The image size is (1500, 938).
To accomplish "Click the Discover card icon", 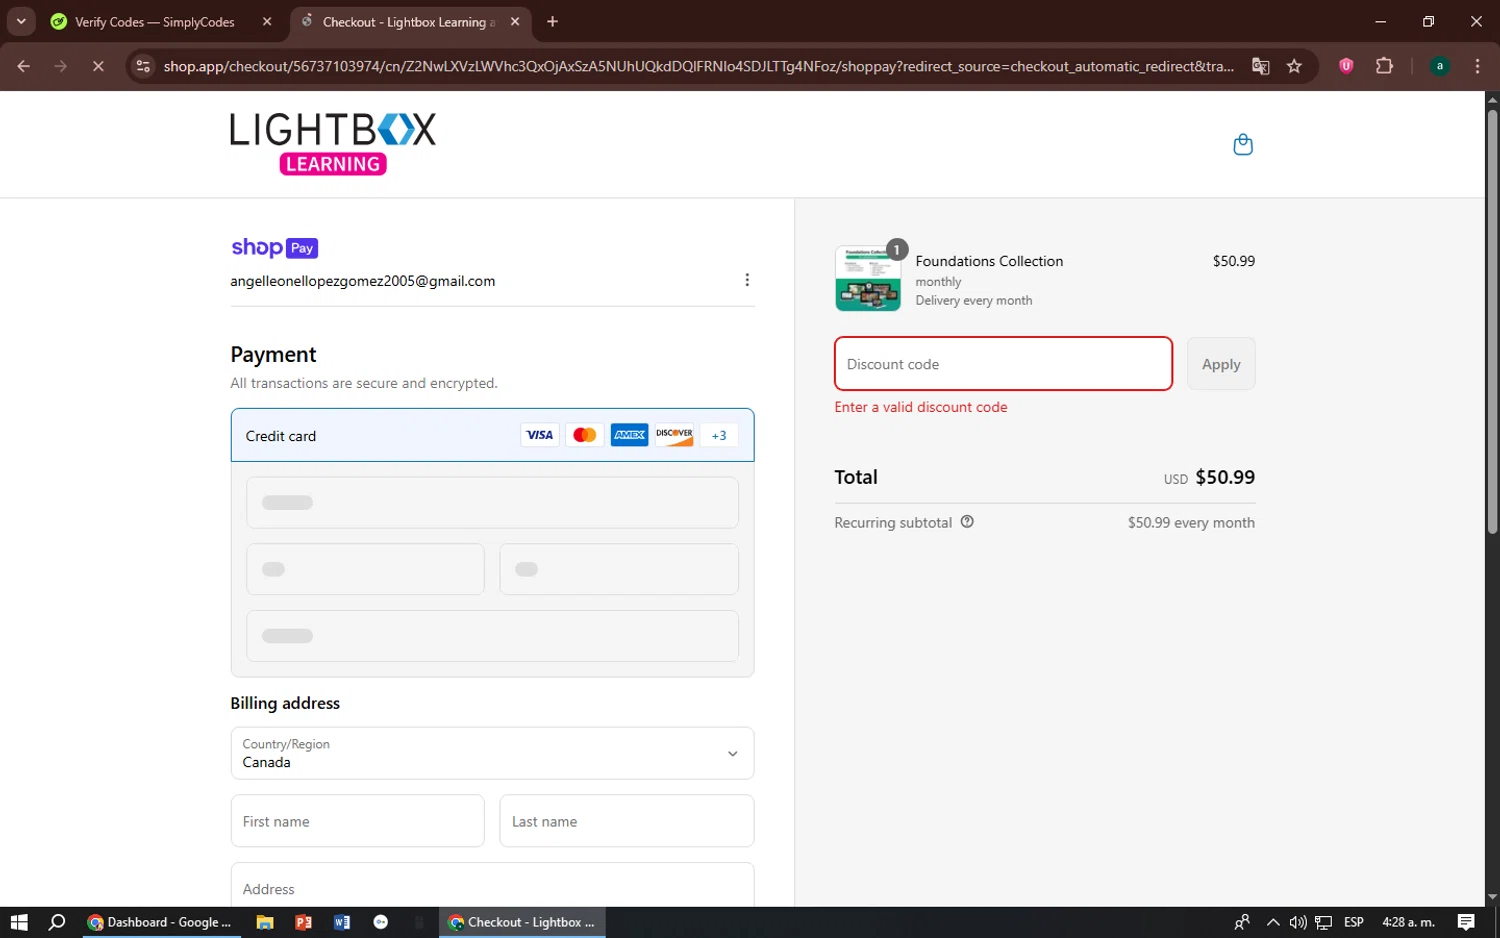I will click(675, 435).
